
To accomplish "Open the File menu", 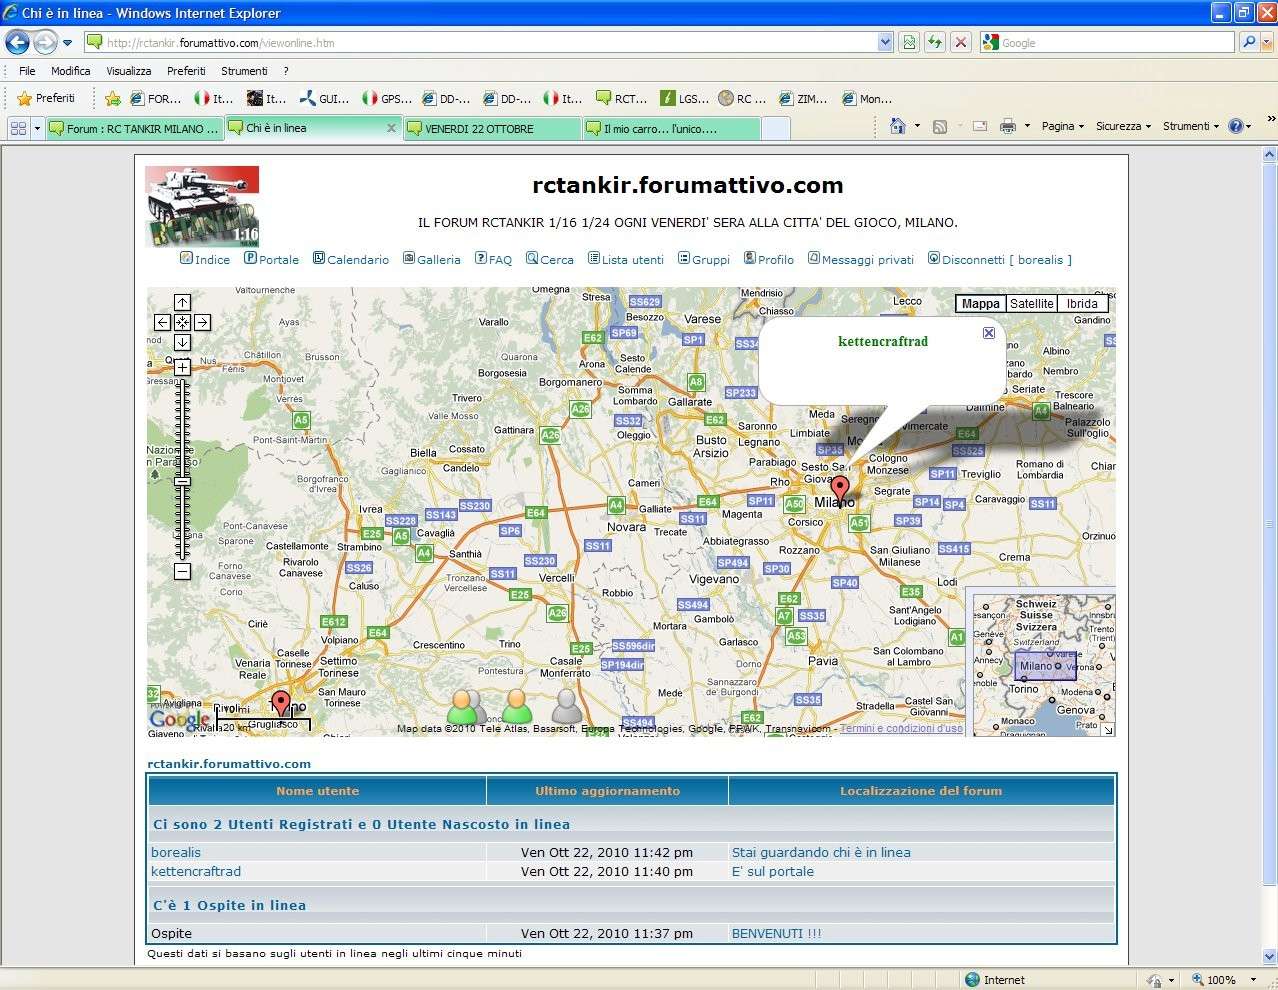I will (x=27, y=71).
